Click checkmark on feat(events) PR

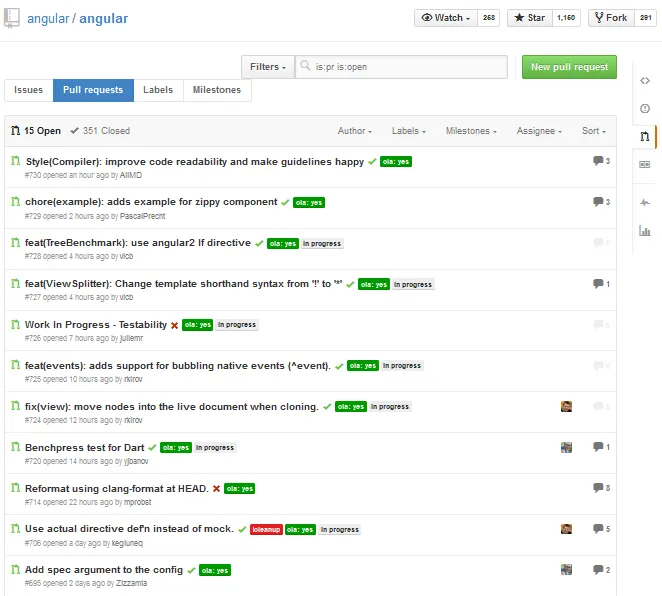point(339,366)
